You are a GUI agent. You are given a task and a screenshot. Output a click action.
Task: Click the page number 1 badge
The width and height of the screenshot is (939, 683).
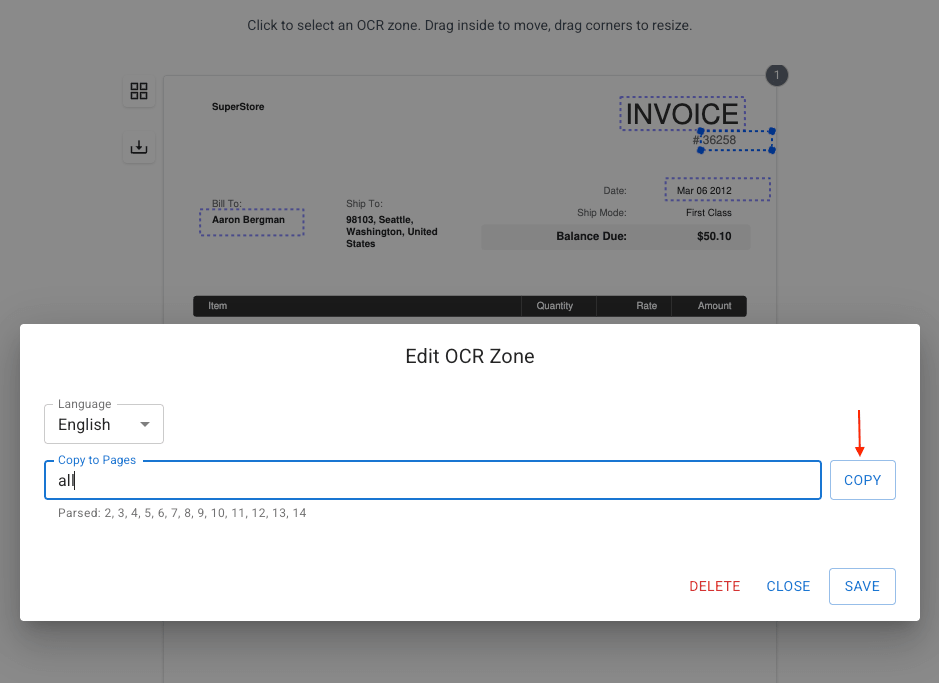[777, 75]
